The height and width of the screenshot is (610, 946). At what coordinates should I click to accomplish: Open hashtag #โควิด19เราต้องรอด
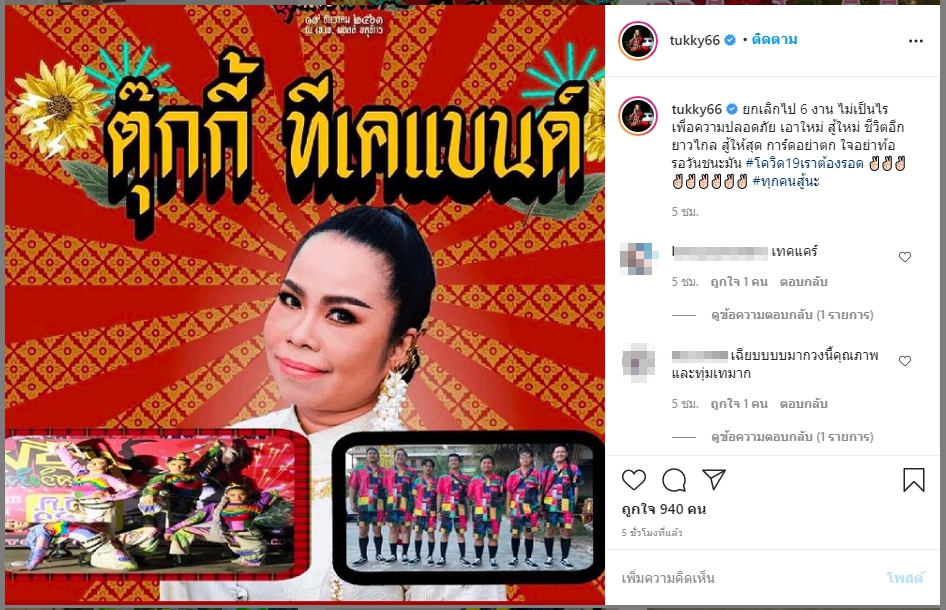(804, 164)
